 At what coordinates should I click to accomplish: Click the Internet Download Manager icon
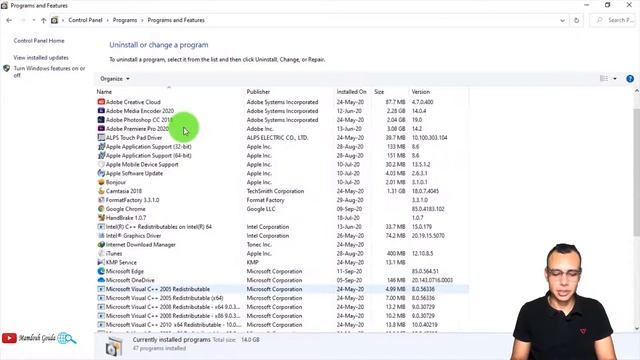point(101,244)
